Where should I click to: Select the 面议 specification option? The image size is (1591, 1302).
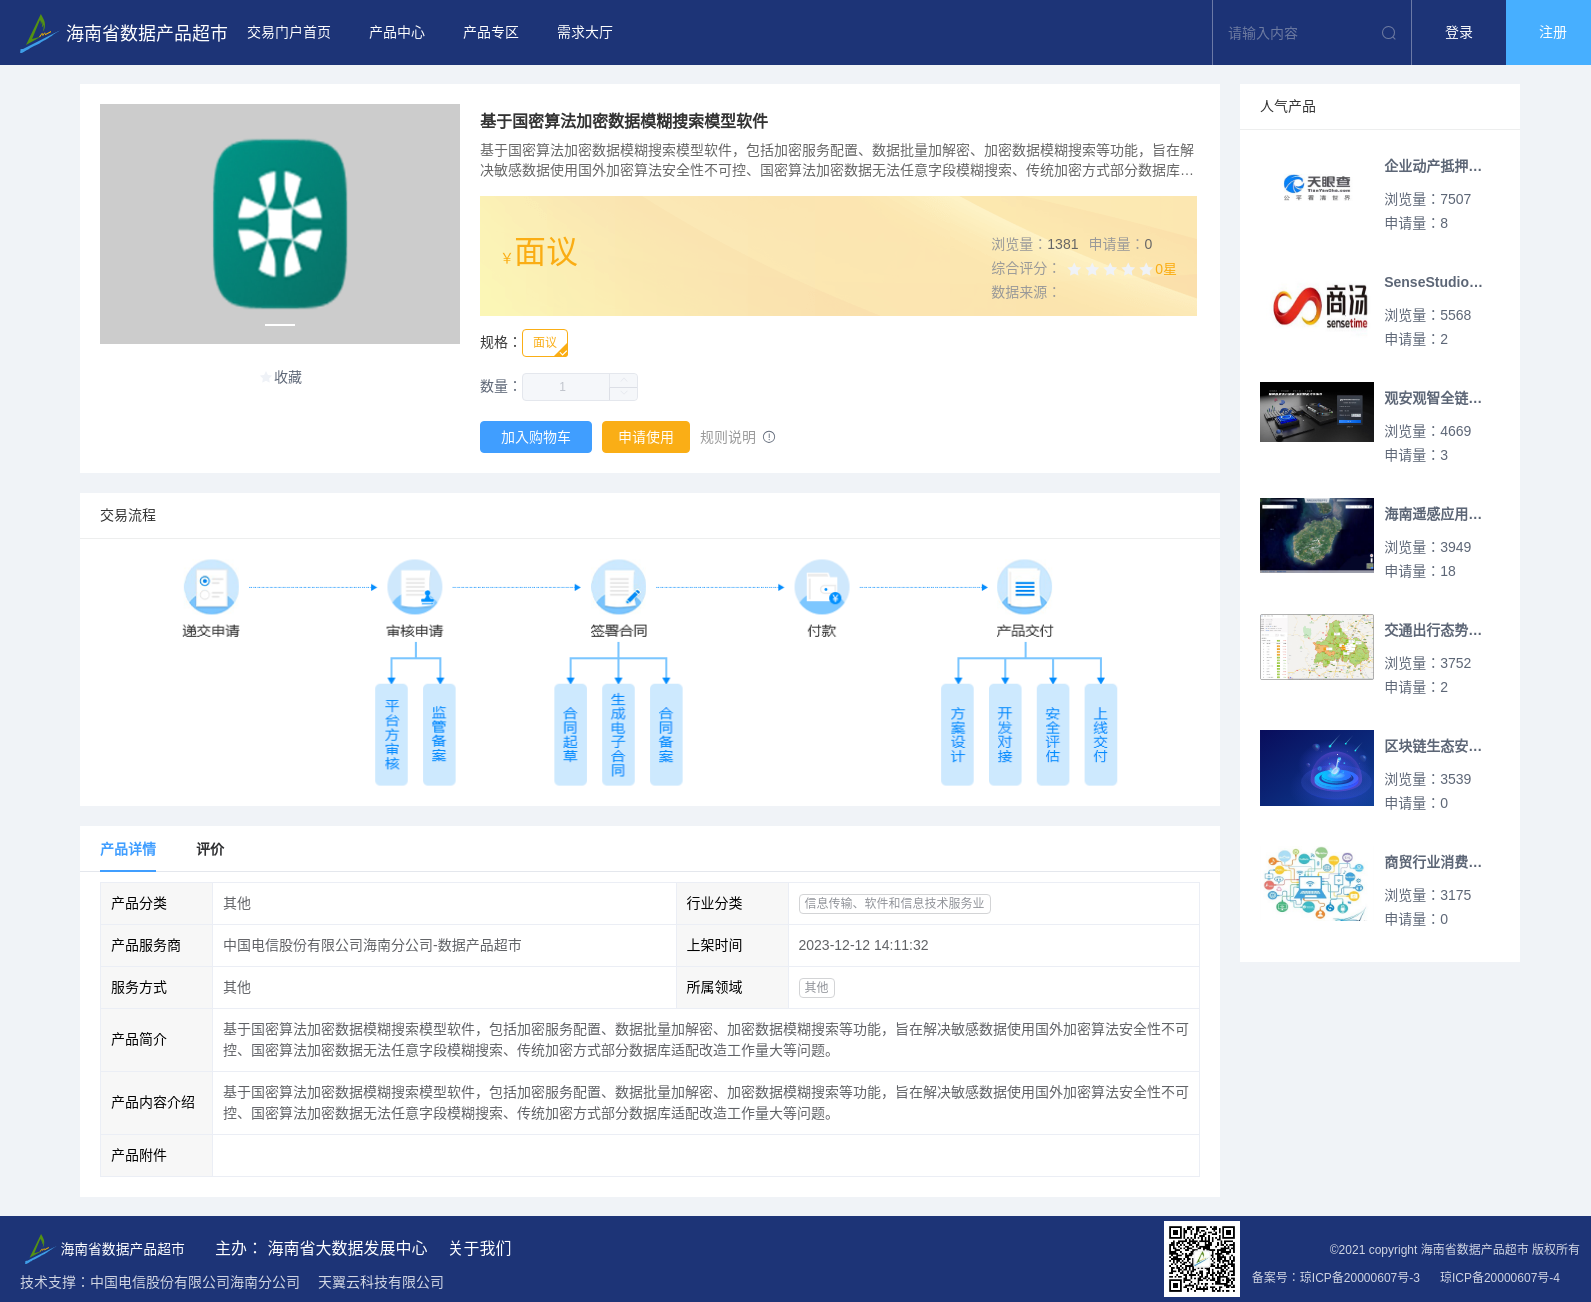tap(545, 343)
